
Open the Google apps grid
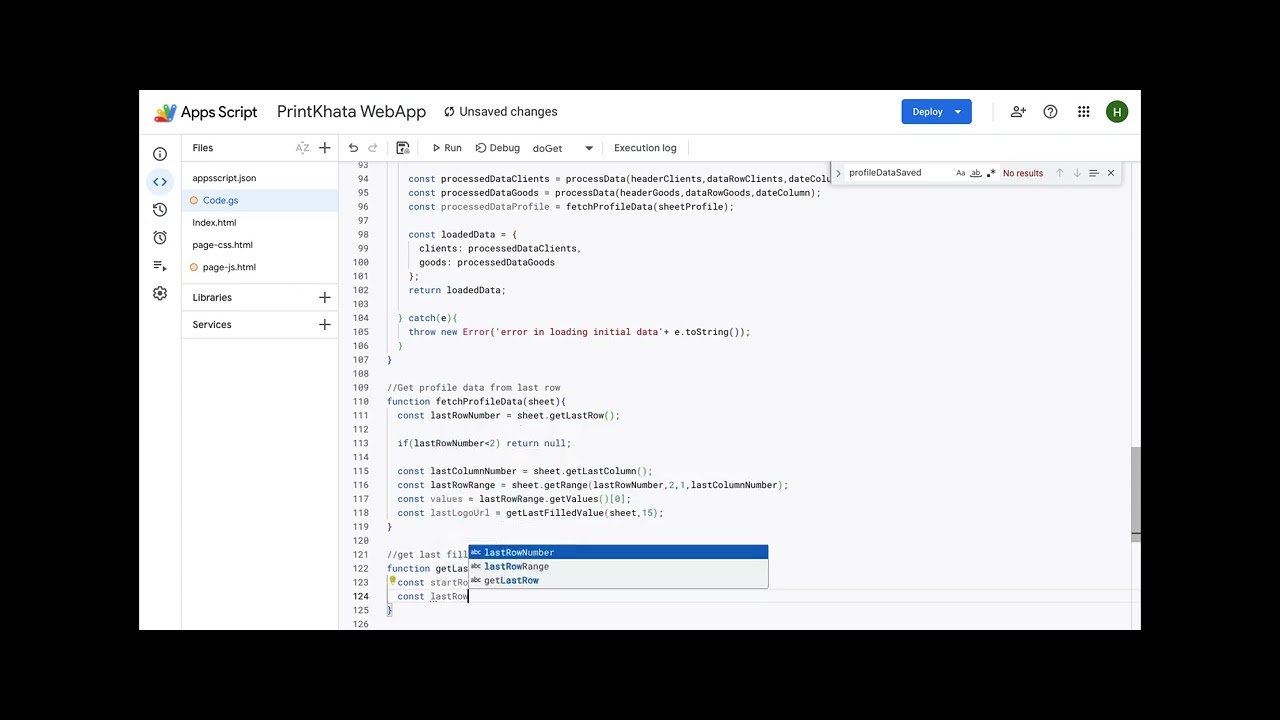pyautogui.click(x=1084, y=112)
